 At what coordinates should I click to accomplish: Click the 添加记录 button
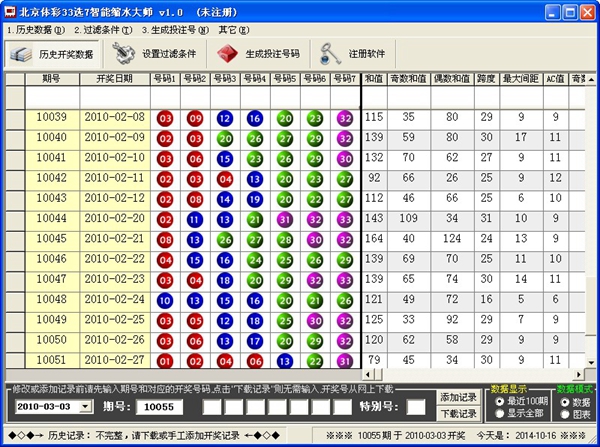click(x=458, y=398)
